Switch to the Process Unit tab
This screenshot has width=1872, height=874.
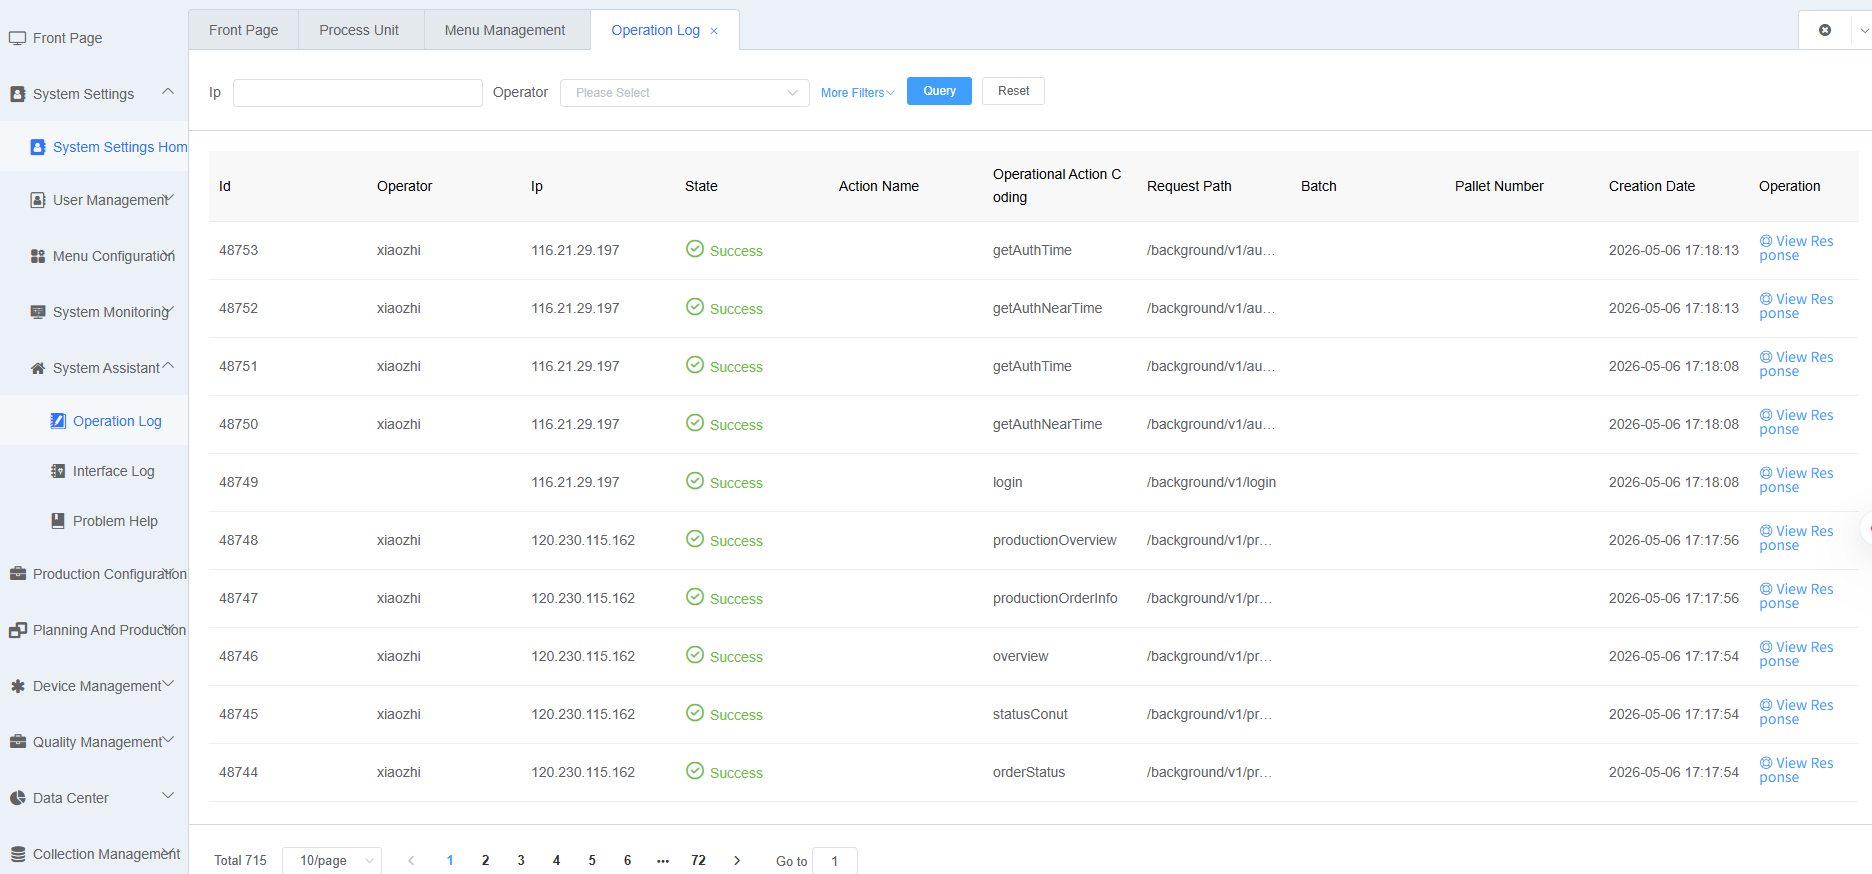coord(359,30)
